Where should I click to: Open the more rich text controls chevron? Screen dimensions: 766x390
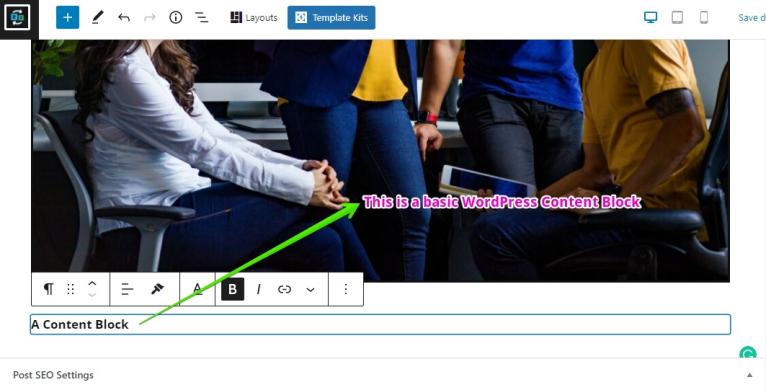pos(310,290)
